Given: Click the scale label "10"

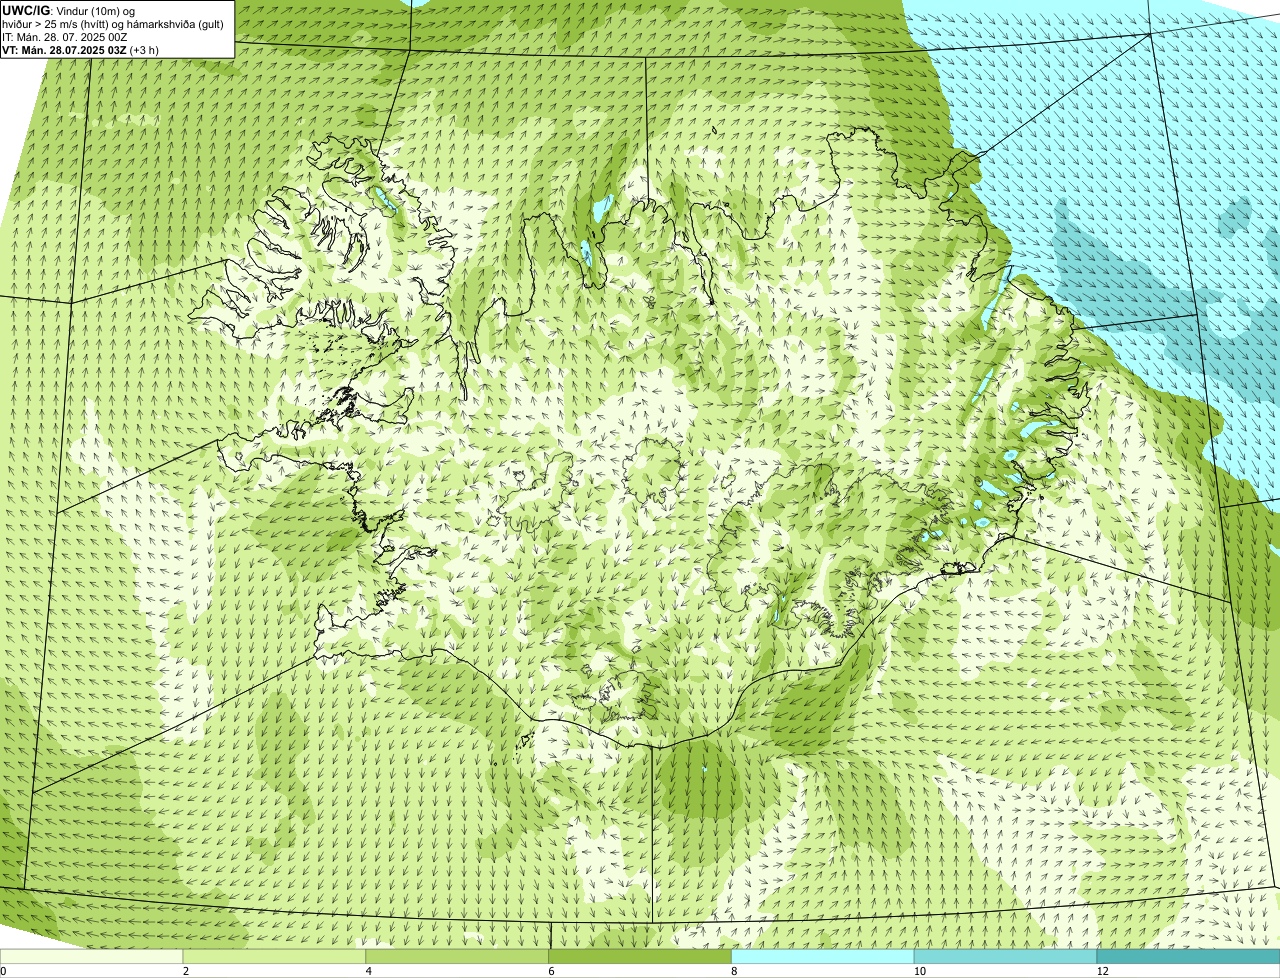Looking at the screenshot, I should point(918,971).
